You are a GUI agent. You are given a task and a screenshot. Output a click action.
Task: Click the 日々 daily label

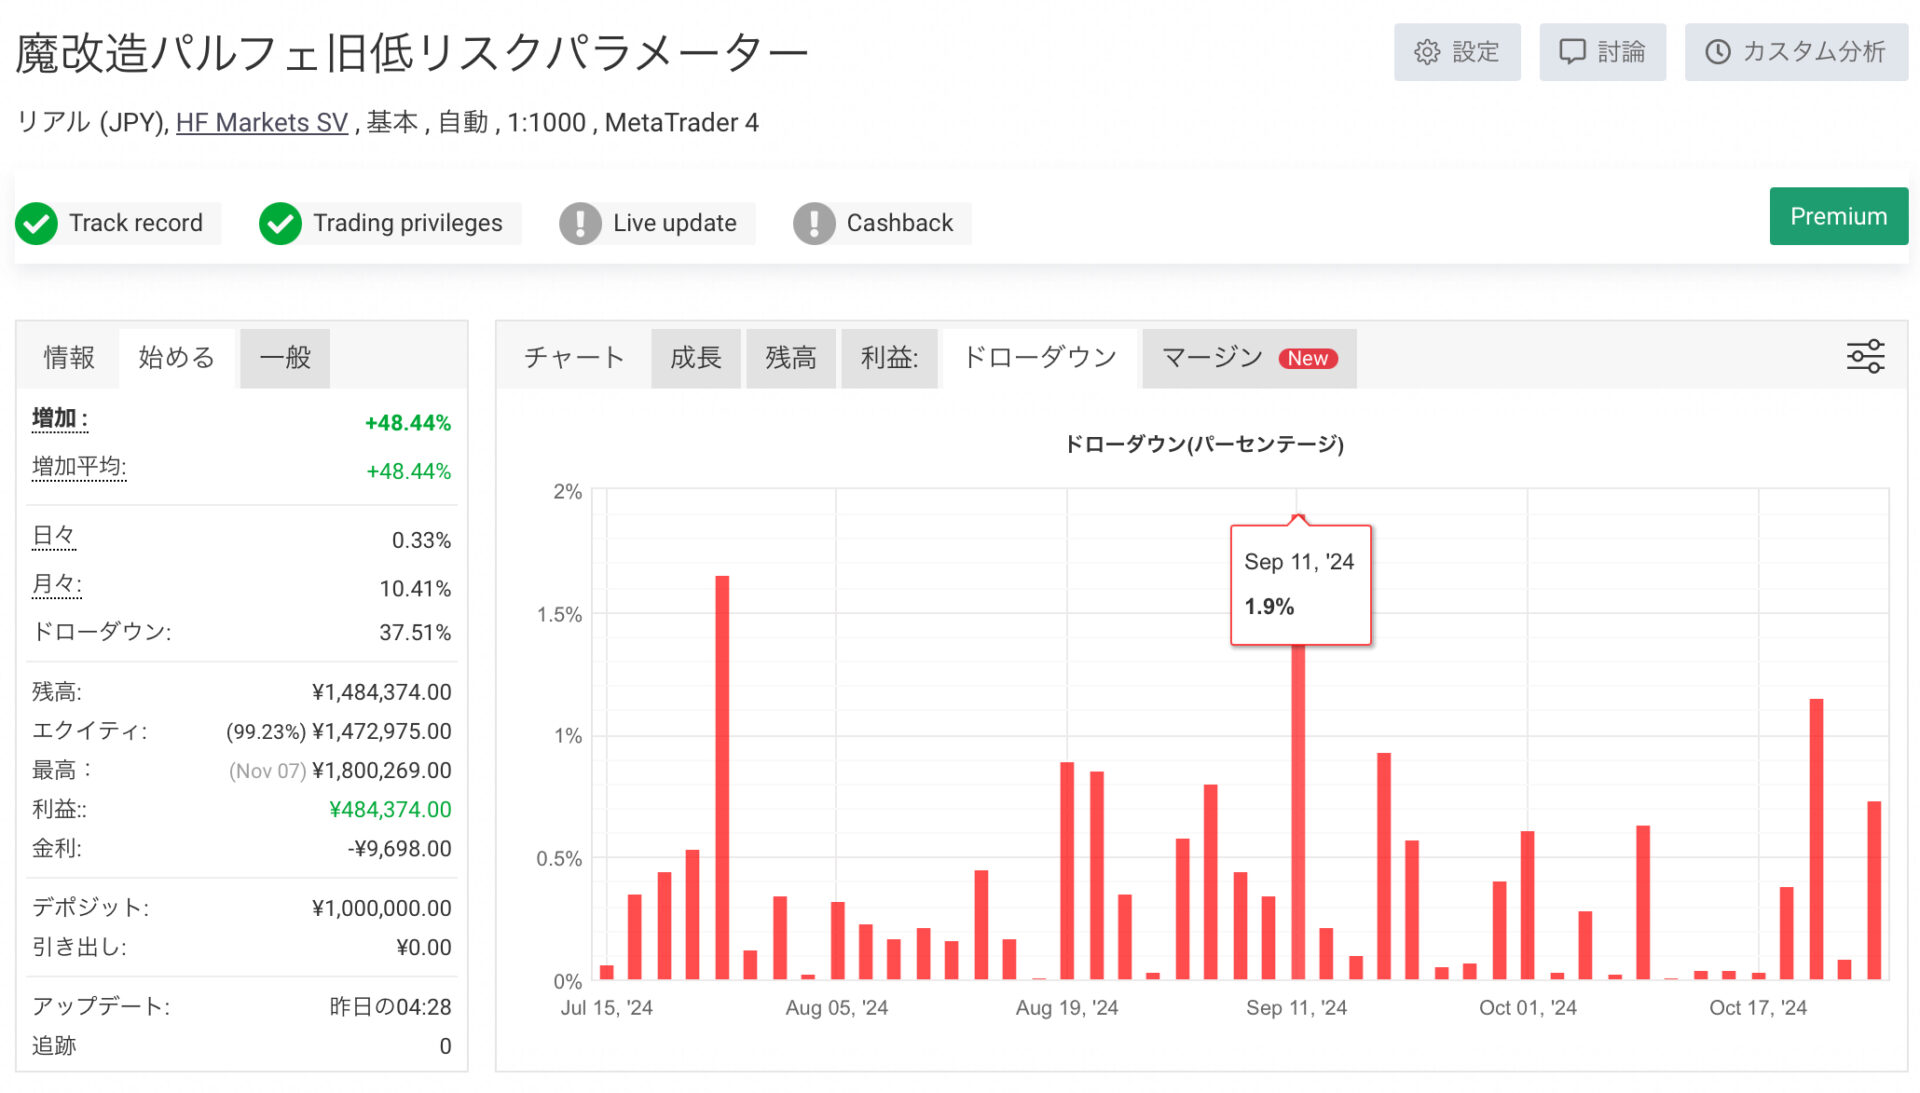tap(54, 536)
